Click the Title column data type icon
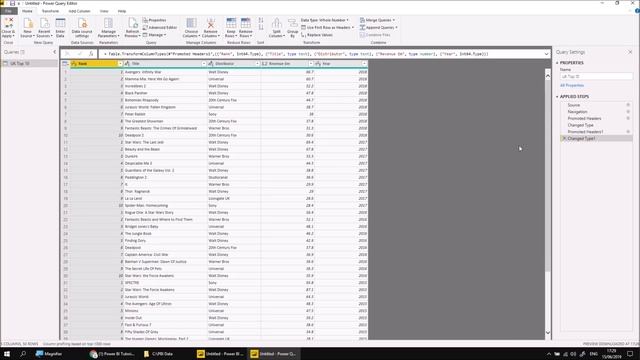 coord(127,64)
